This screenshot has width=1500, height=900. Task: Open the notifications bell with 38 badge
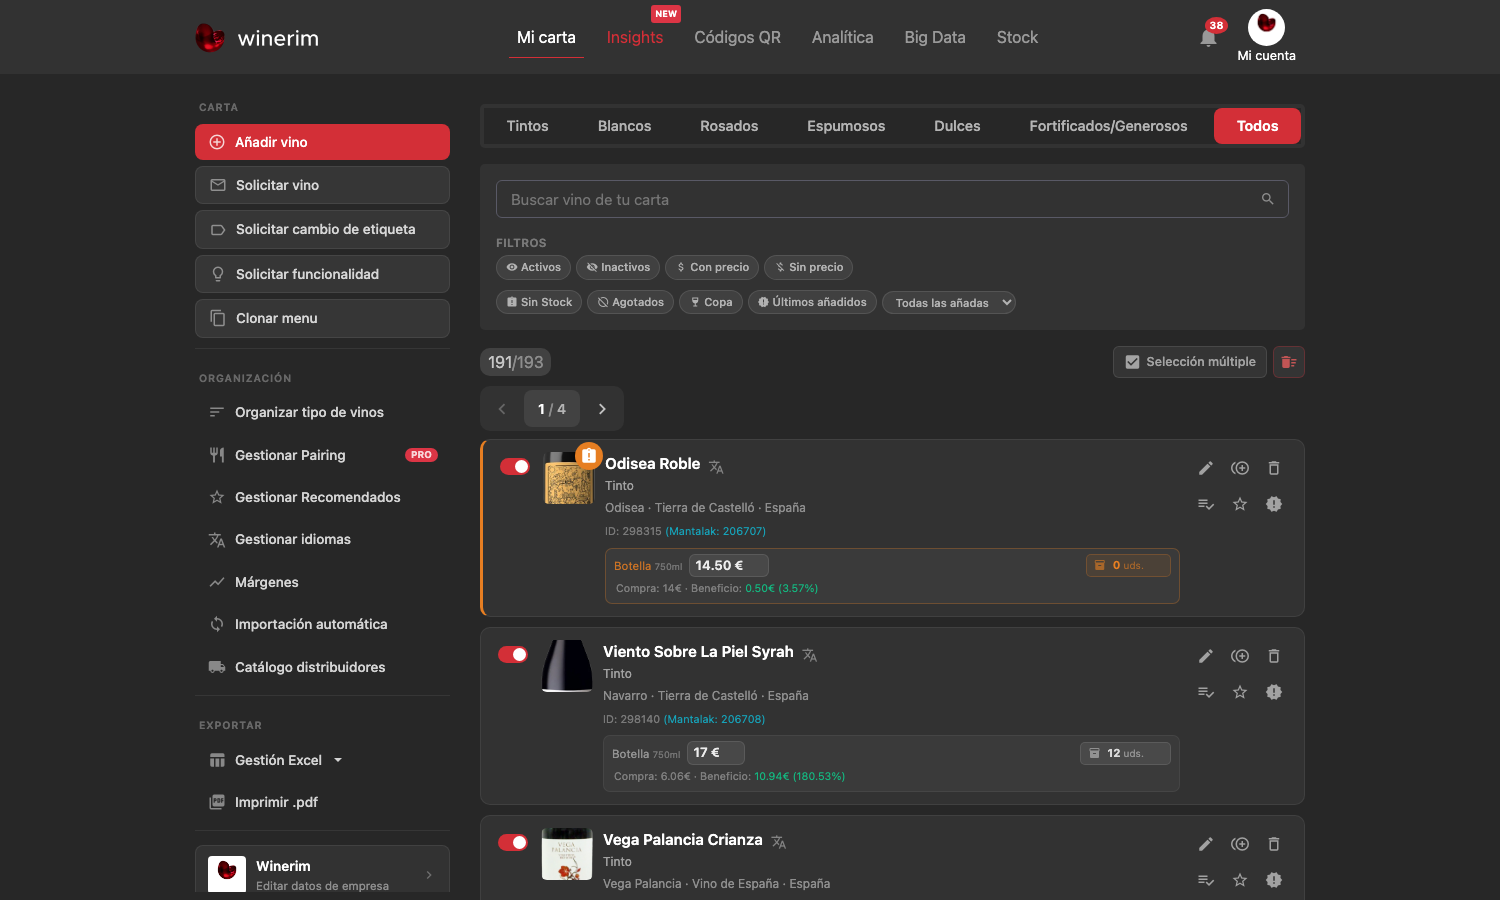(x=1208, y=37)
